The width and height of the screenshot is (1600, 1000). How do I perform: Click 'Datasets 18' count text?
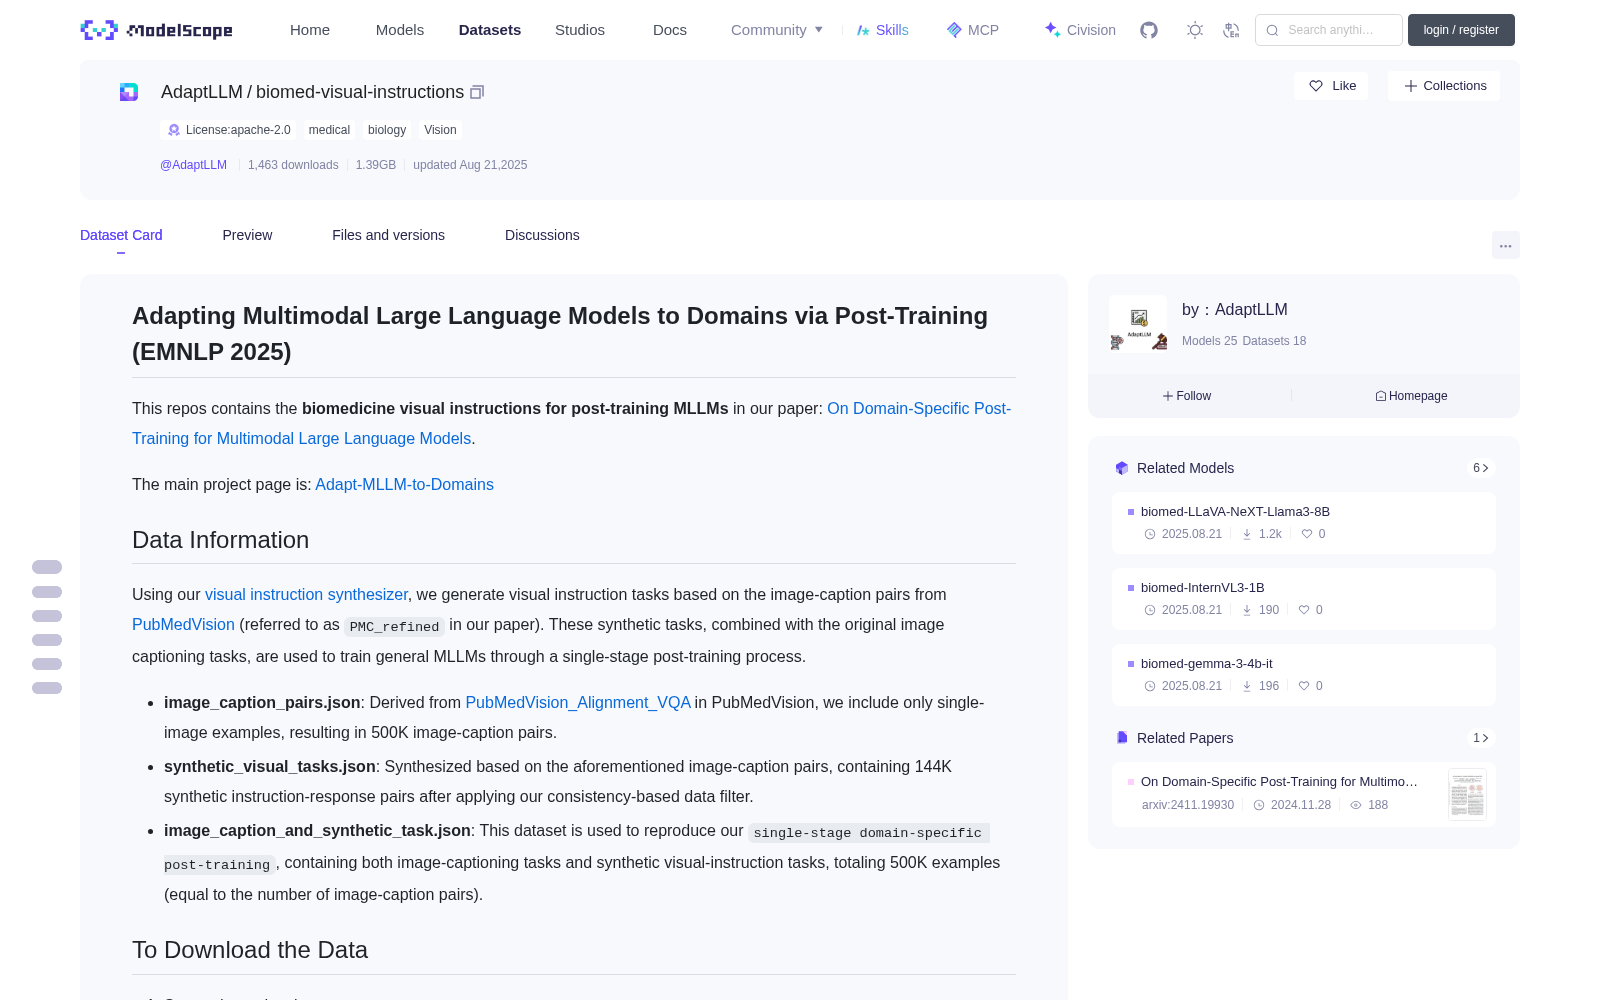pos(1274,341)
